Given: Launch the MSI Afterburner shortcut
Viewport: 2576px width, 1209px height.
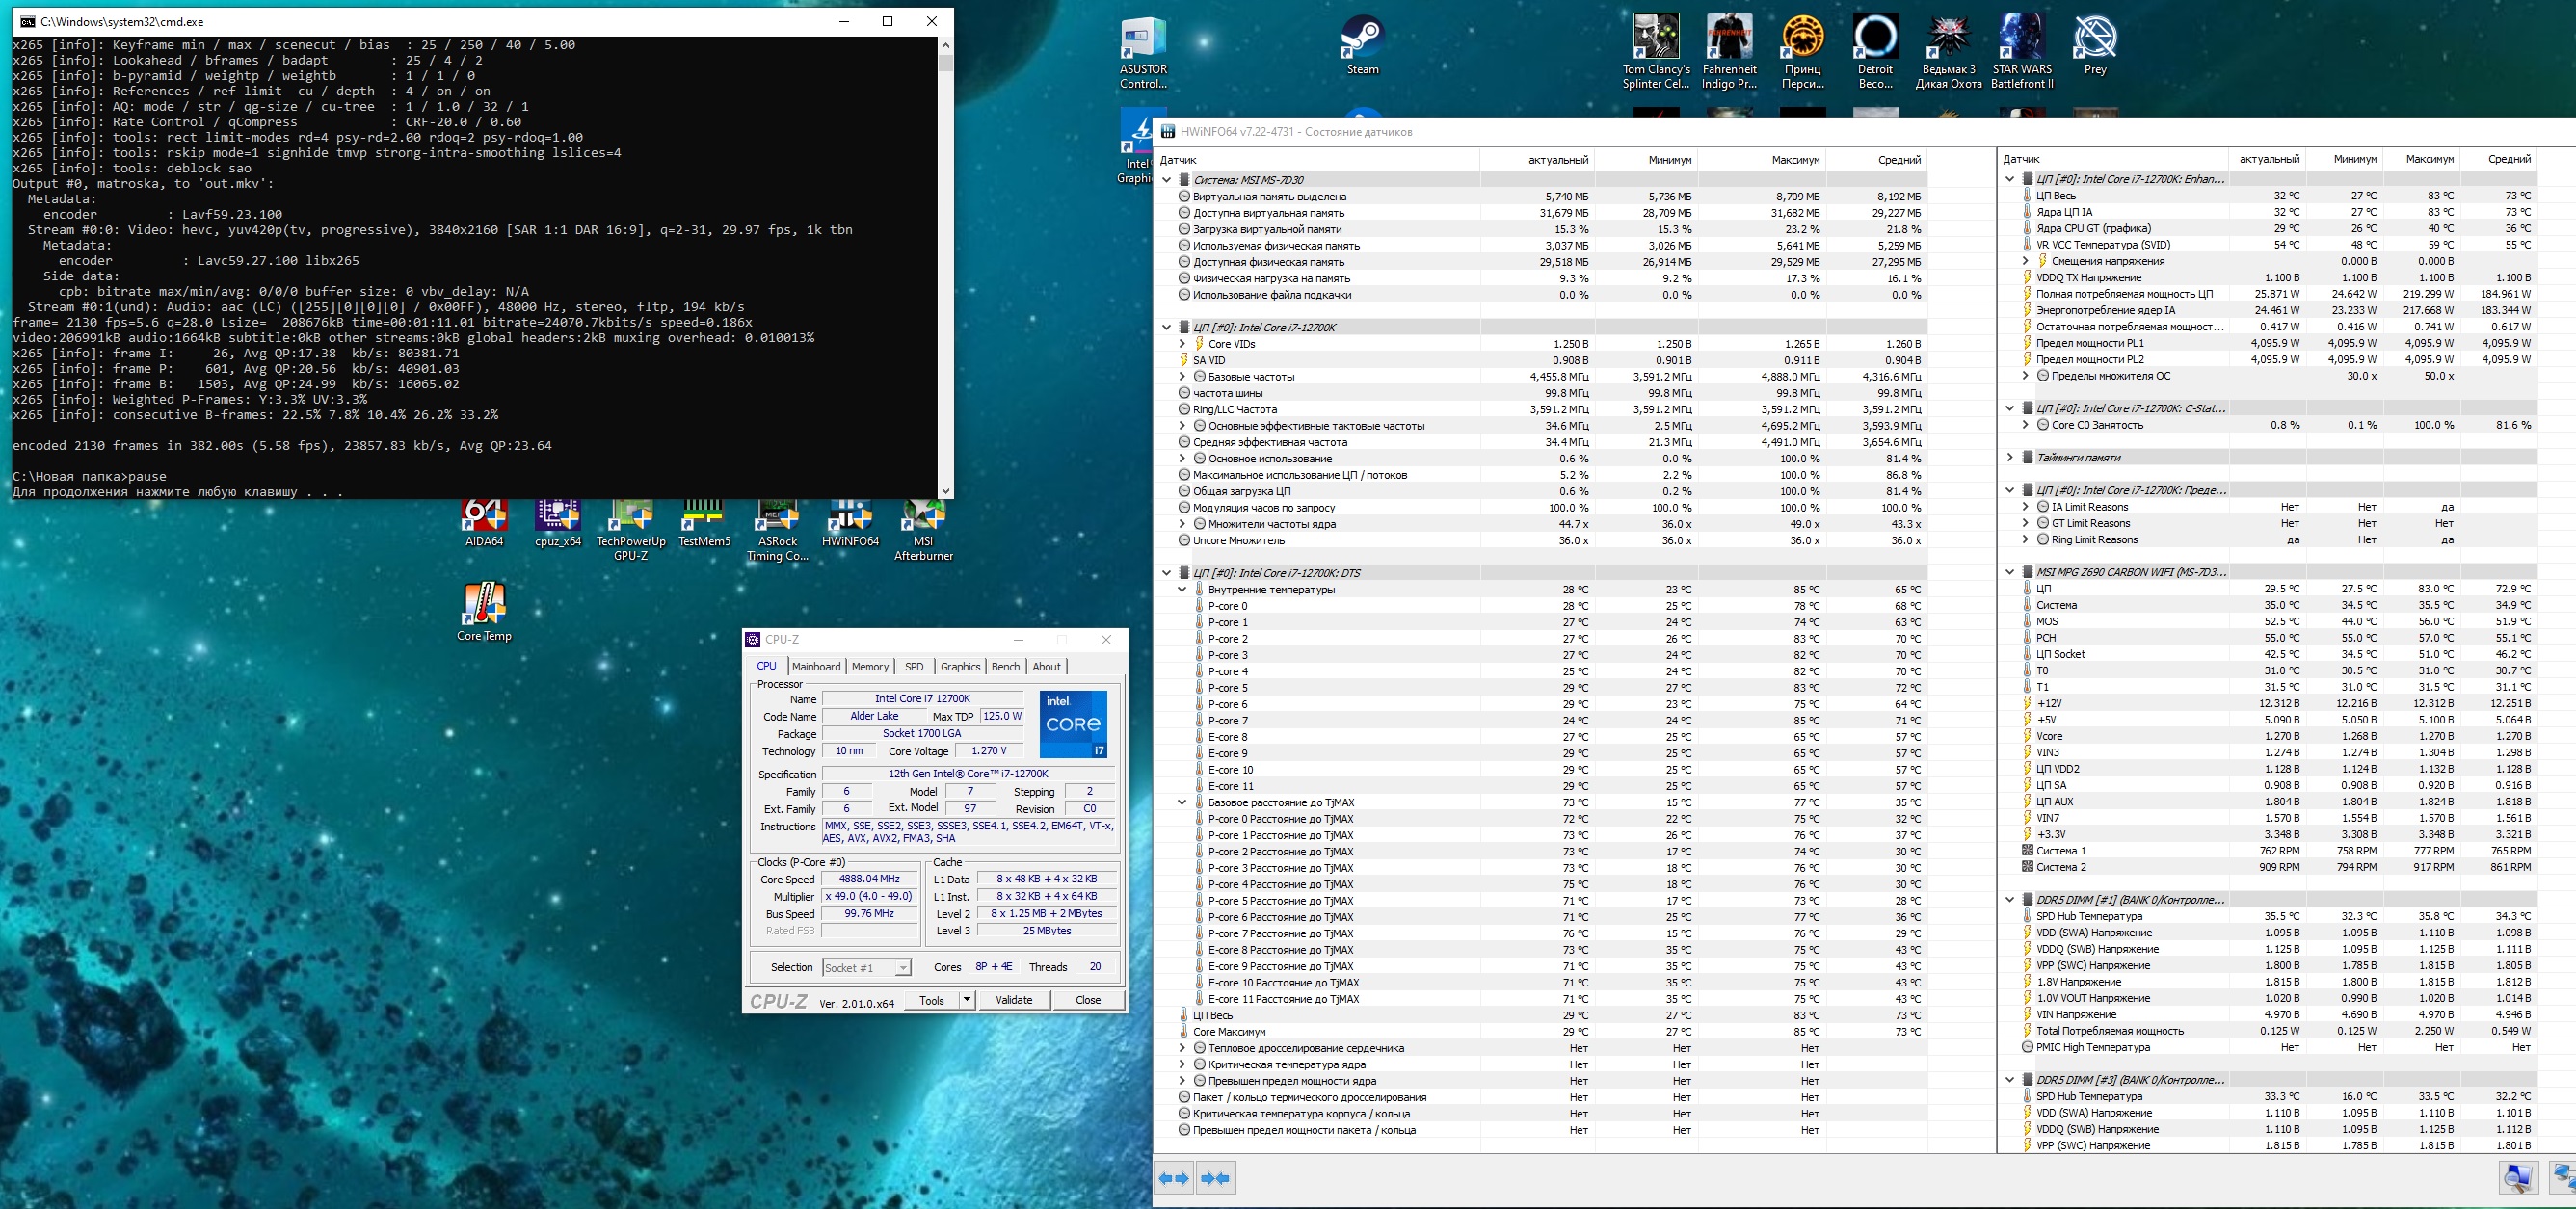Looking at the screenshot, I should tap(922, 524).
